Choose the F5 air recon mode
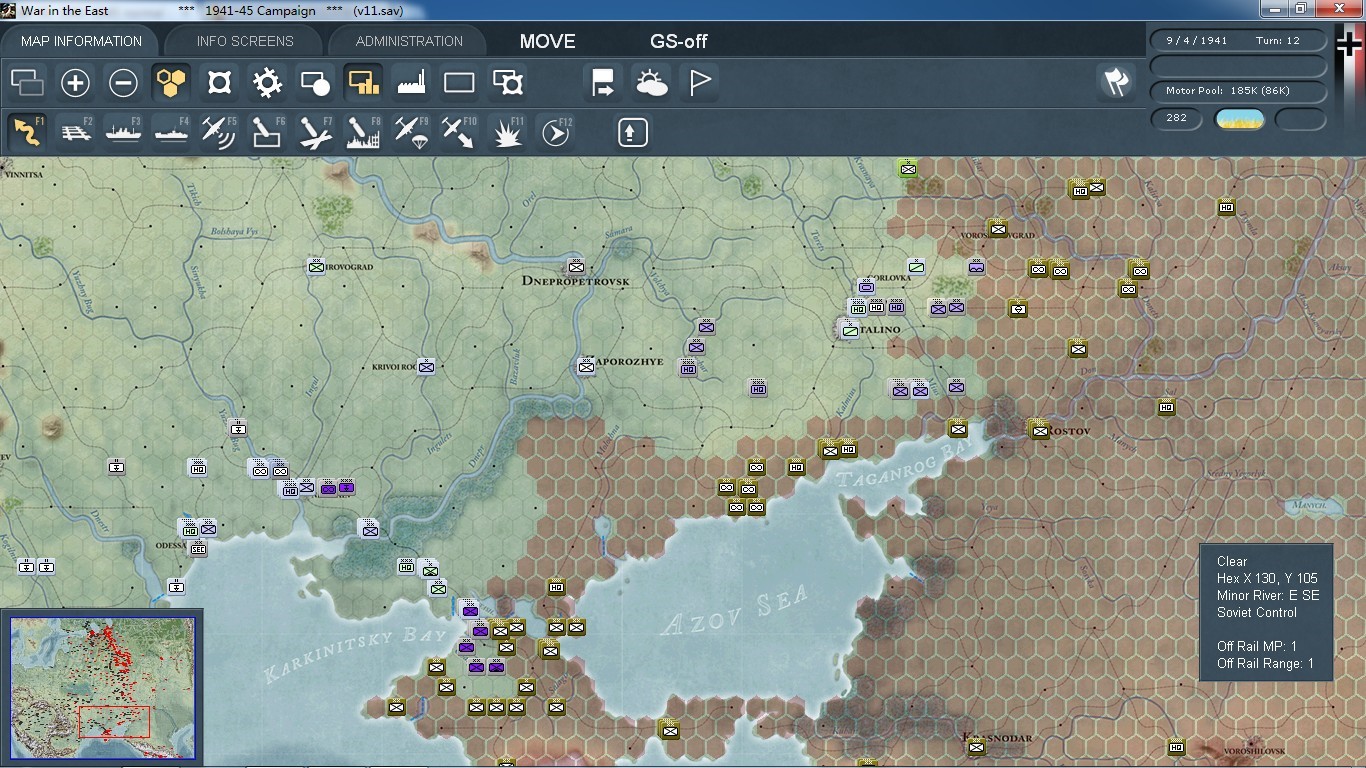 219,132
